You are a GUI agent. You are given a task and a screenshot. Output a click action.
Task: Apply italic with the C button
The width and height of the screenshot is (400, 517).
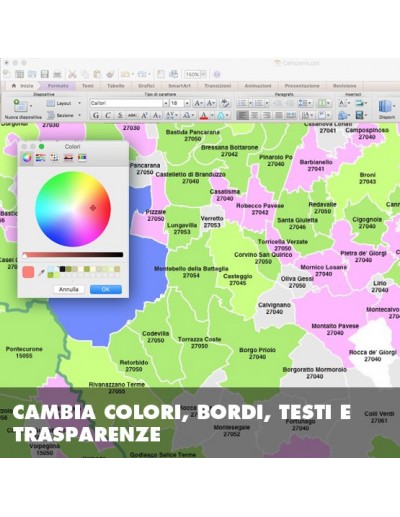click(x=108, y=115)
